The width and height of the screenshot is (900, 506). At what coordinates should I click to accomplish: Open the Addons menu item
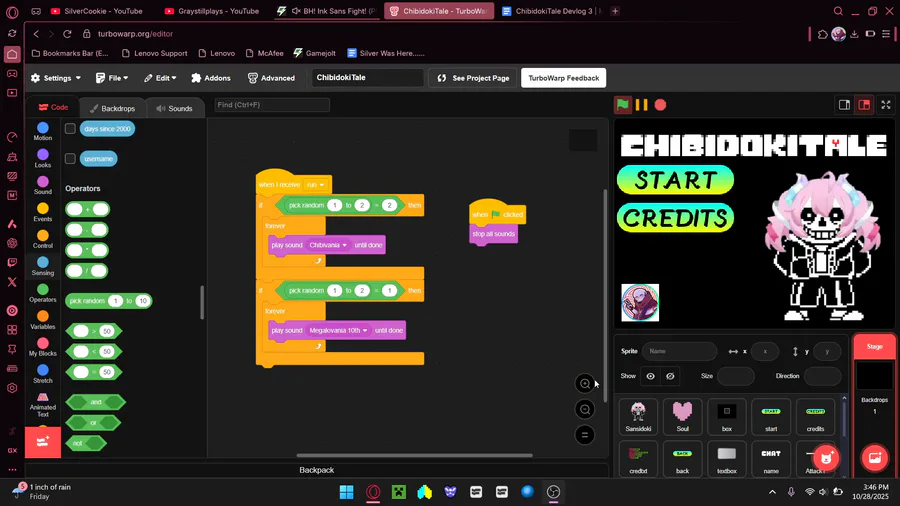[x=211, y=78]
